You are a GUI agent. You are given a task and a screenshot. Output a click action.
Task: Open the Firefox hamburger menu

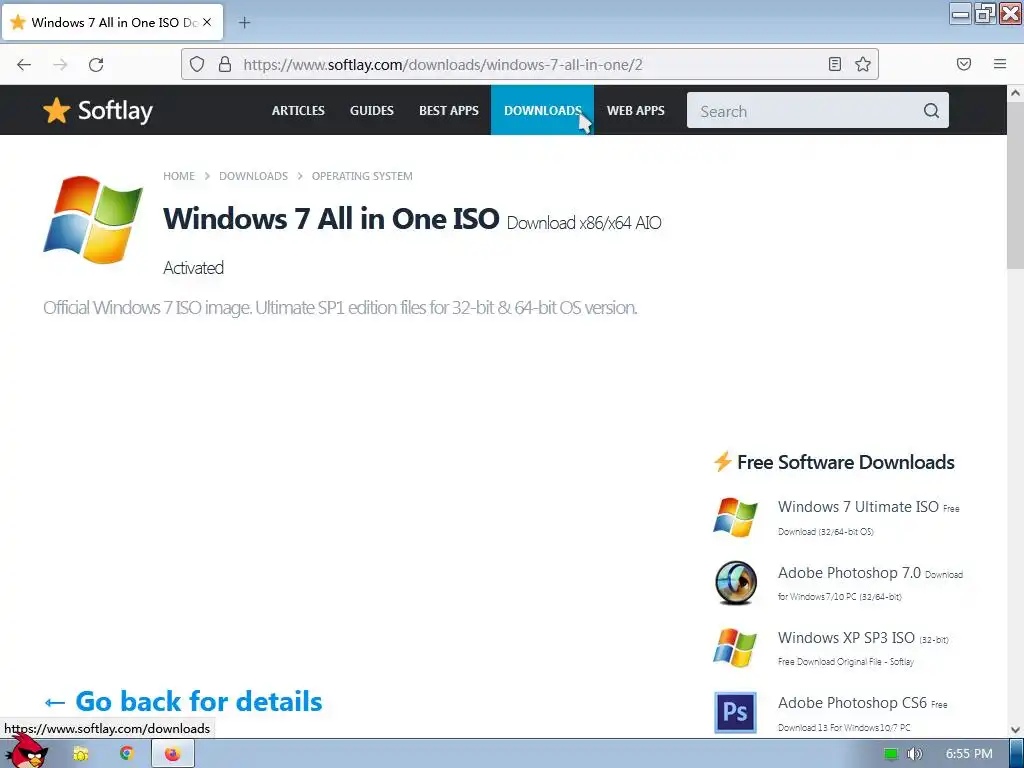pyautogui.click(x=1000, y=64)
